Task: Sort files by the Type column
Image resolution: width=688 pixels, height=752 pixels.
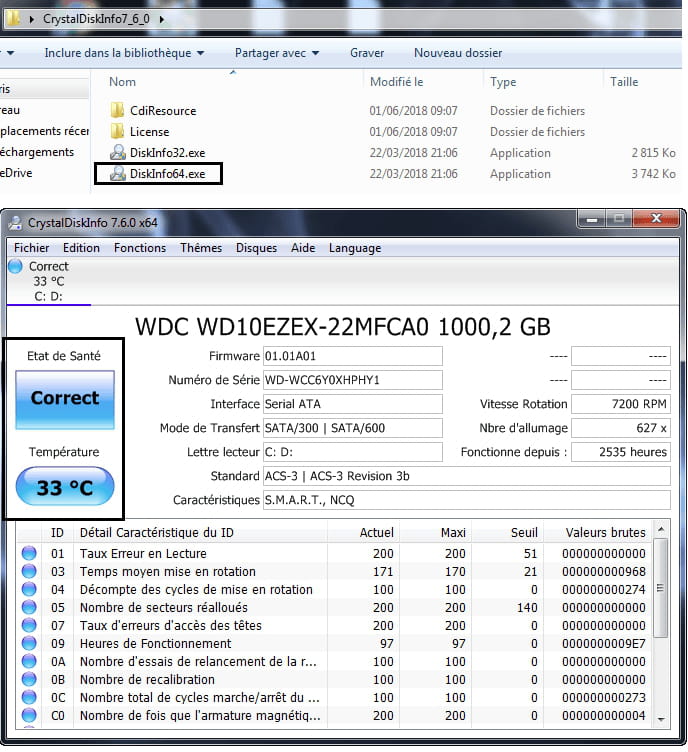Action: [503, 82]
